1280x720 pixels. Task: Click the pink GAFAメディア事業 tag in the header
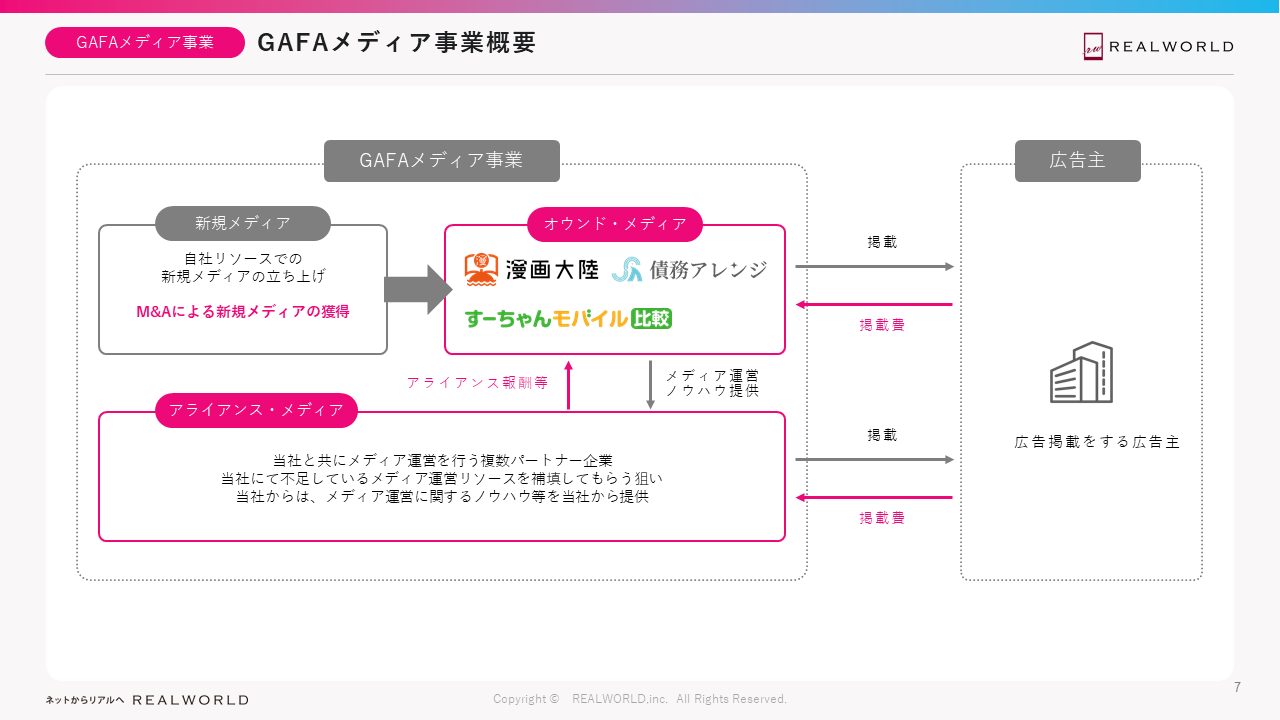click(145, 42)
